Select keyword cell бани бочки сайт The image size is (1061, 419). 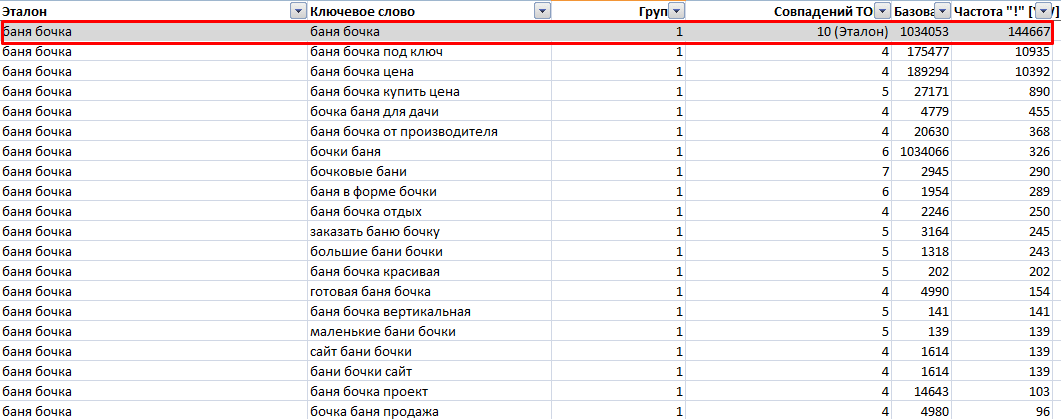tap(361, 372)
